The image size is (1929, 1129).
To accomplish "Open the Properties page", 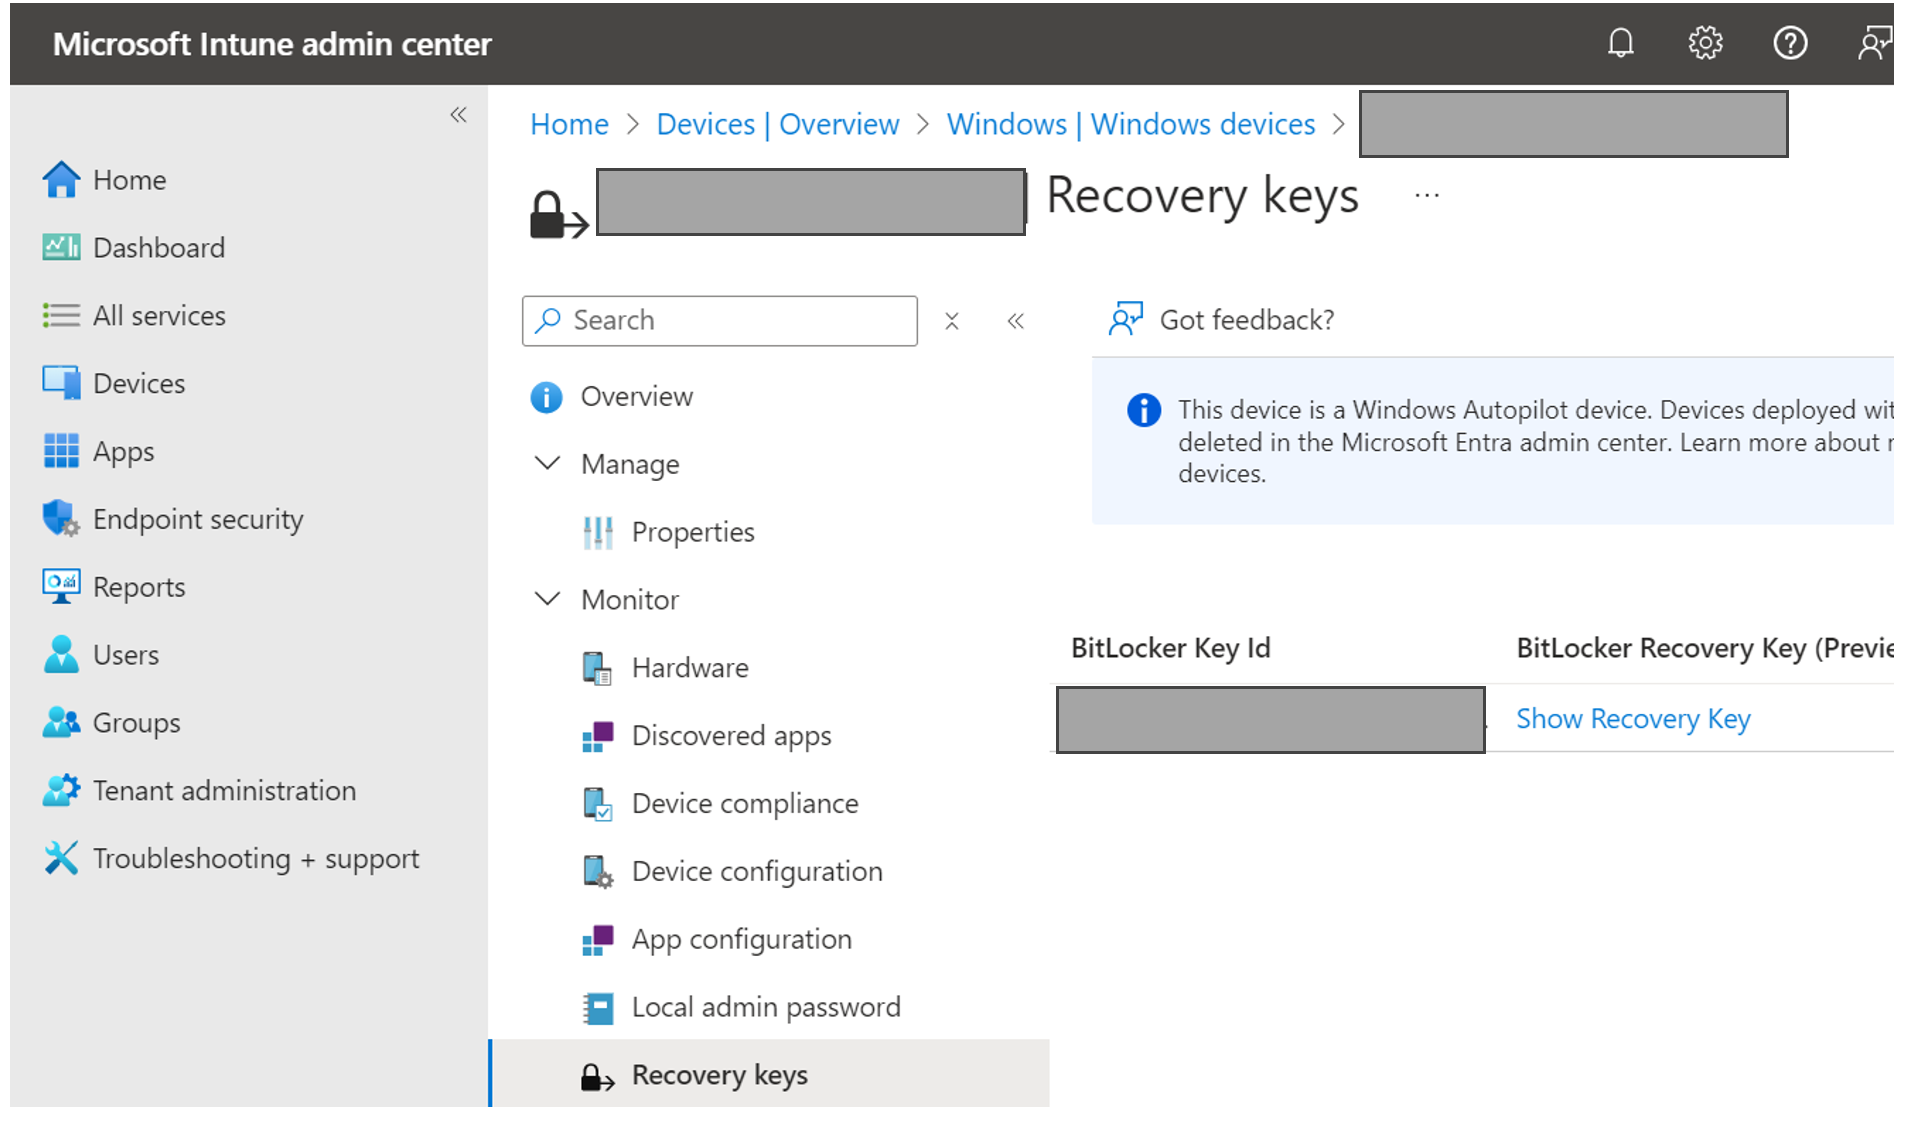I will tap(693, 533).
